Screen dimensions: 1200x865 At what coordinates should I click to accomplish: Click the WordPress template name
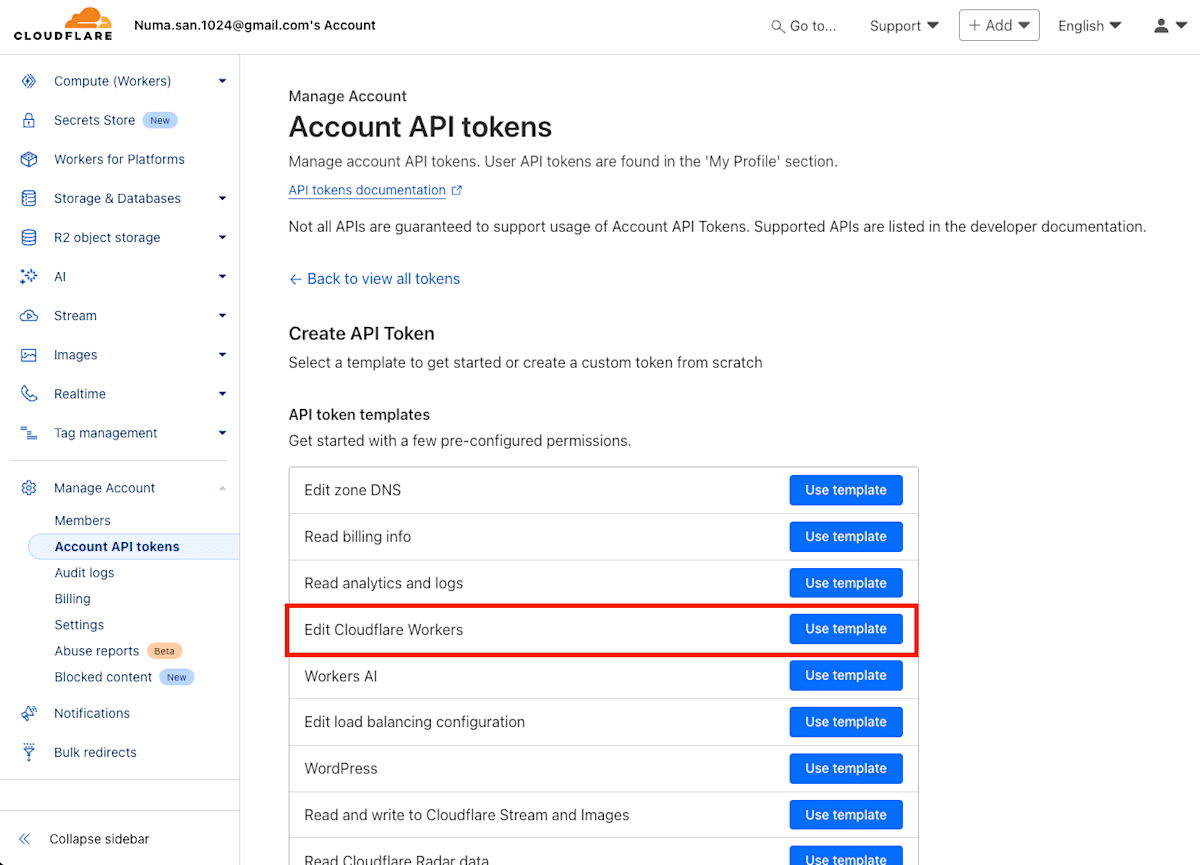pos(341,768)
